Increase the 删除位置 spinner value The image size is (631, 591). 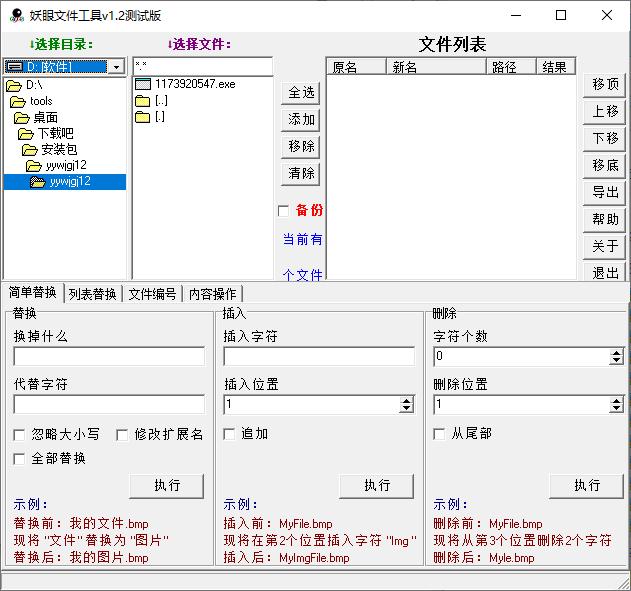pyautogui.click(x=617, y=401)
